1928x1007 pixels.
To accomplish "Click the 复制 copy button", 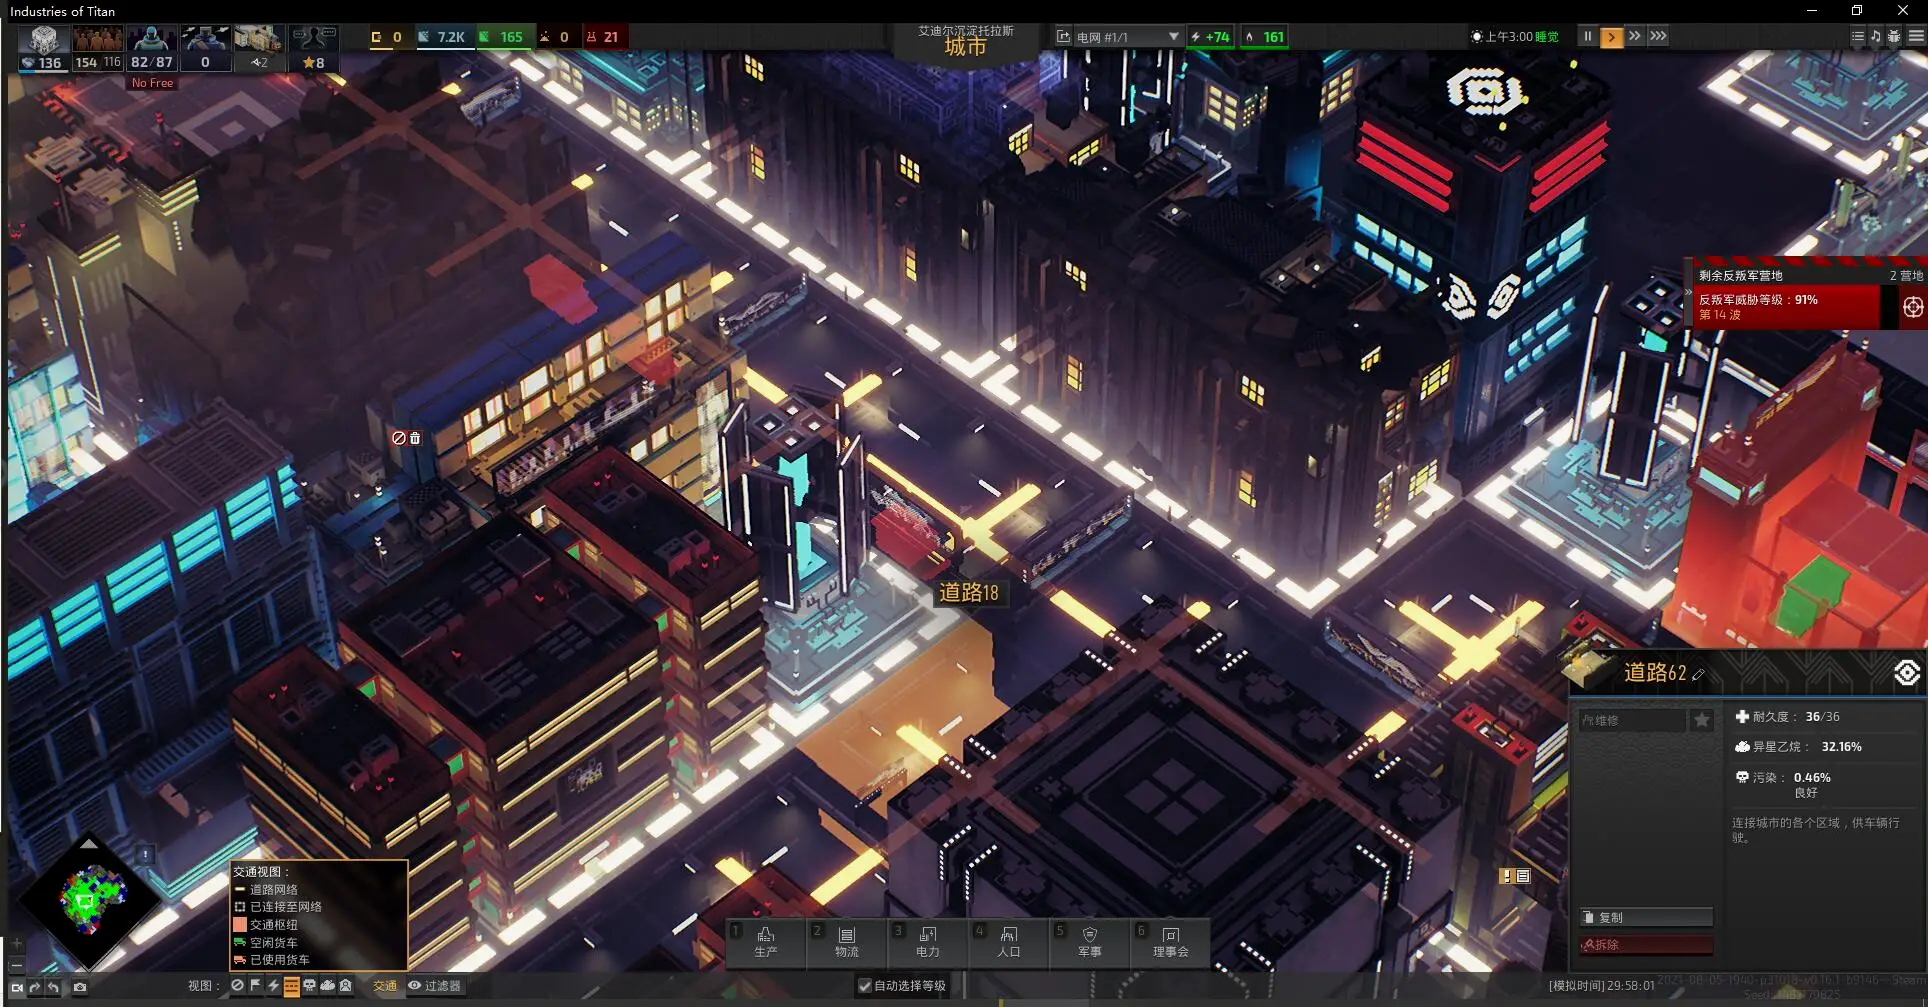I will click(x=1646, y=917).
